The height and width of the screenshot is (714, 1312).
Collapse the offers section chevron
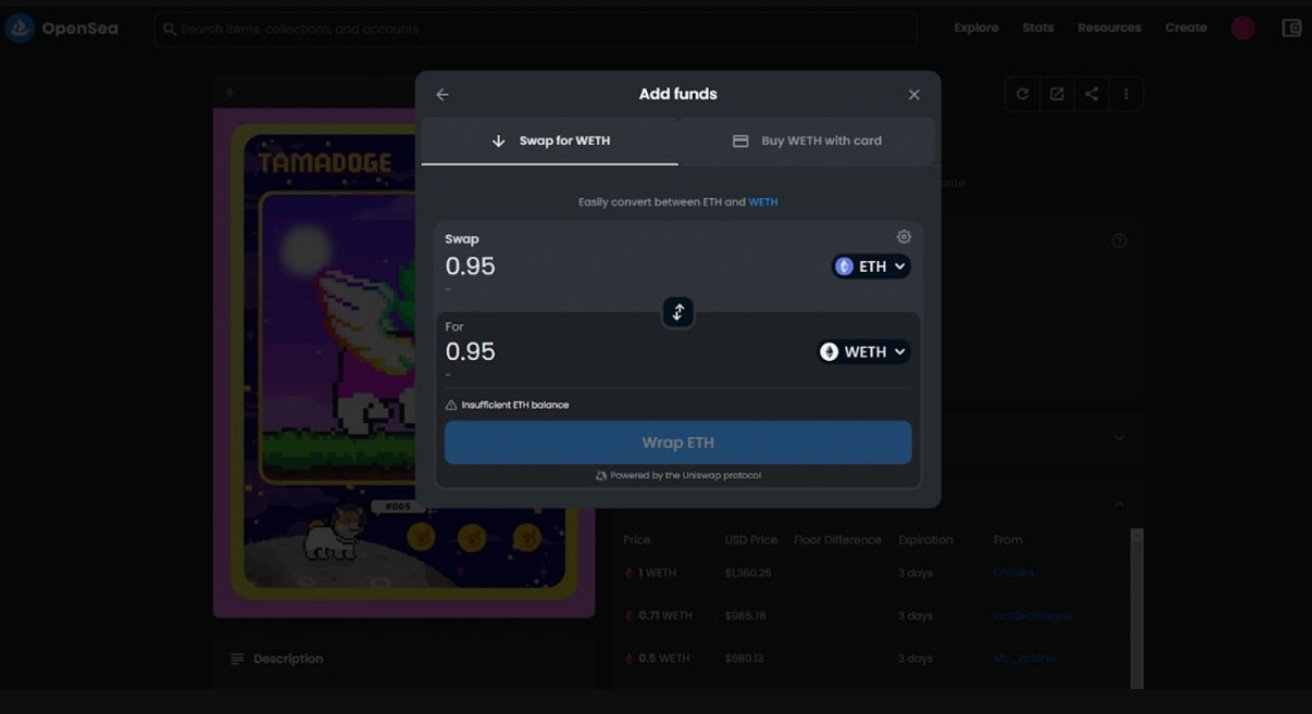point(1119,505)
